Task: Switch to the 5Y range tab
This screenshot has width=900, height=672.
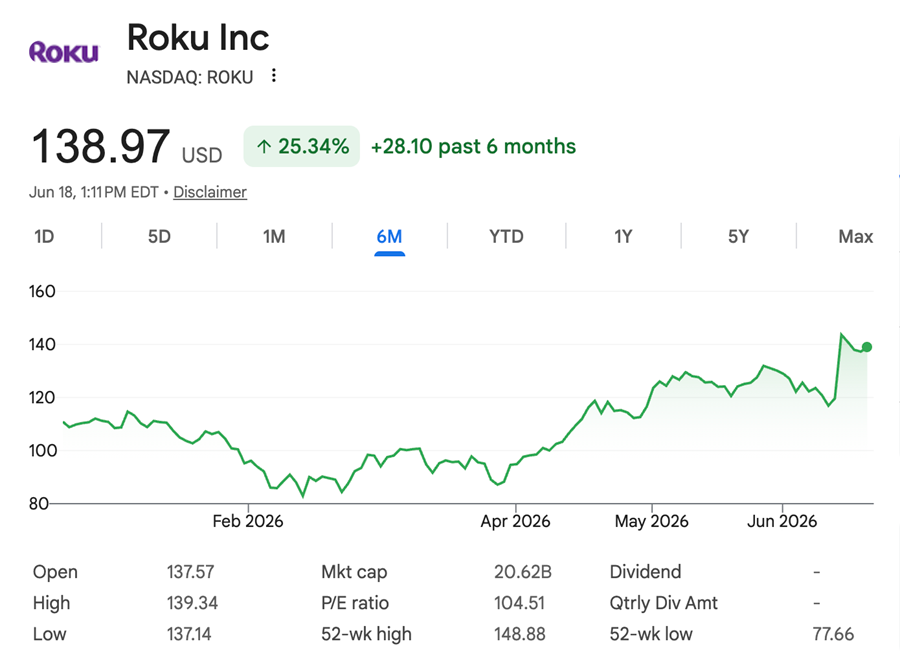Action: (x=739, y=236)
